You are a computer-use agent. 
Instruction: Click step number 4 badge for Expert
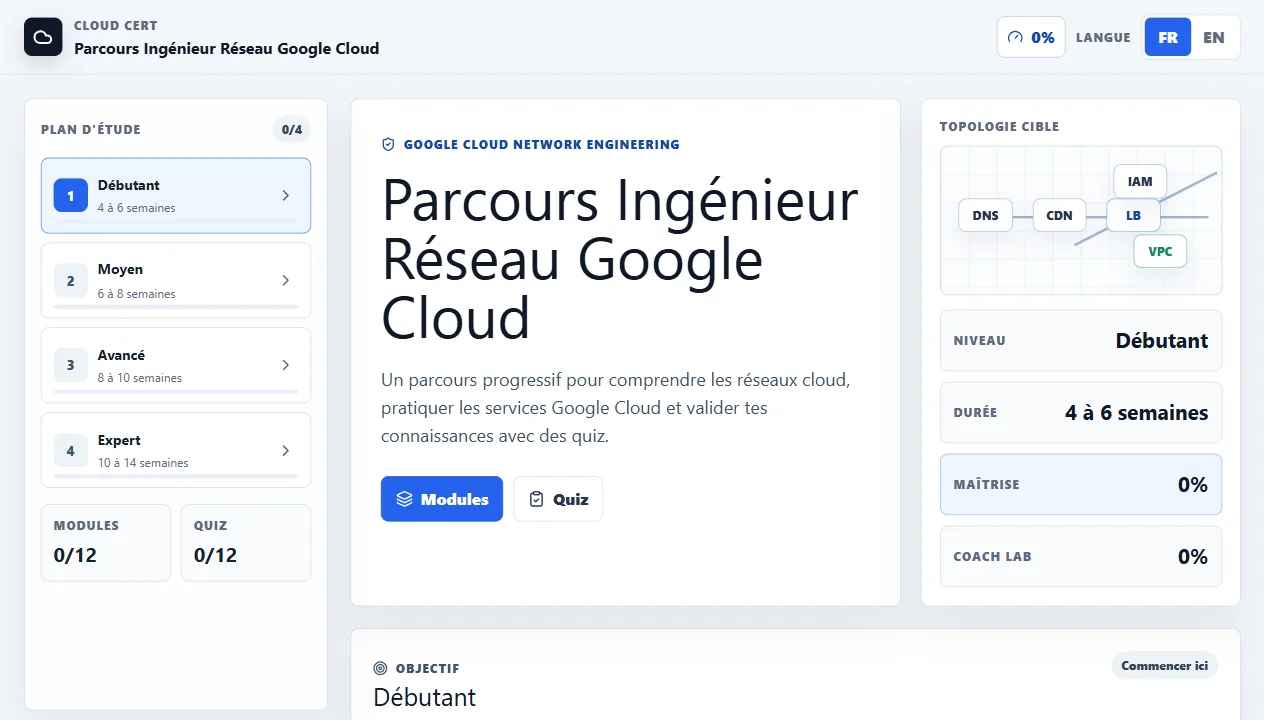click(x=70, y=450)
